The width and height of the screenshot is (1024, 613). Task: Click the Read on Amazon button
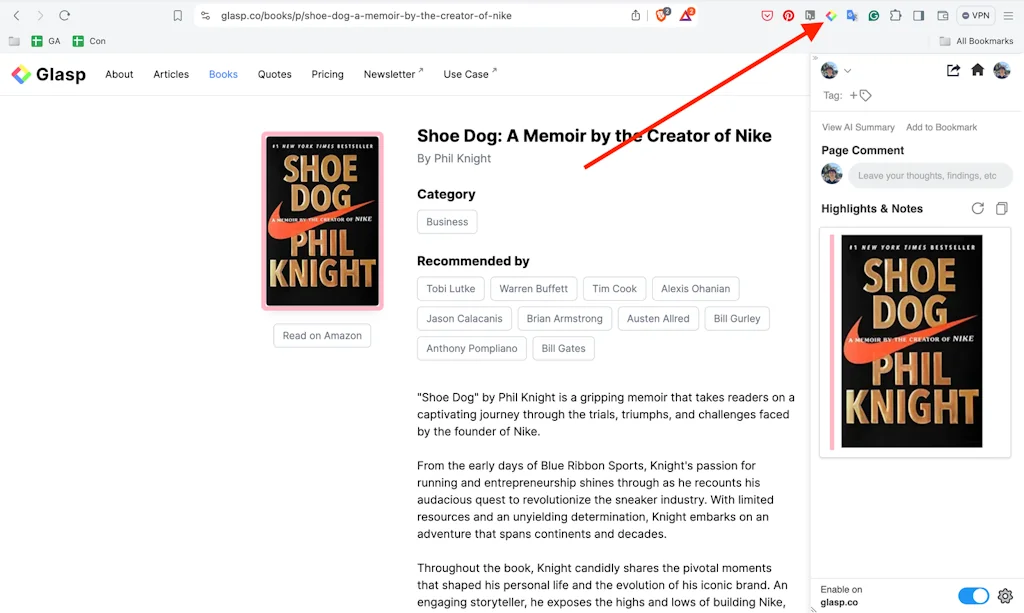coord(322,335)
